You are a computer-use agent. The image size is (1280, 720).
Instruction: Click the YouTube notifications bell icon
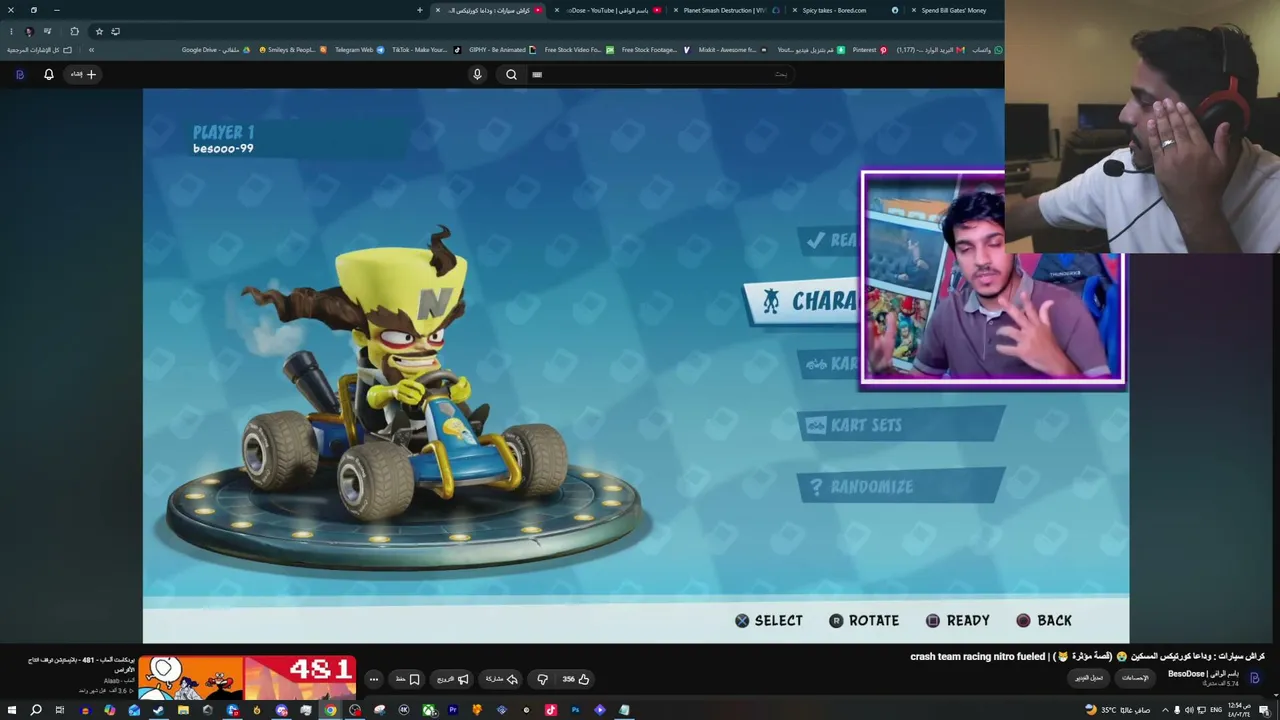point(48,74)
